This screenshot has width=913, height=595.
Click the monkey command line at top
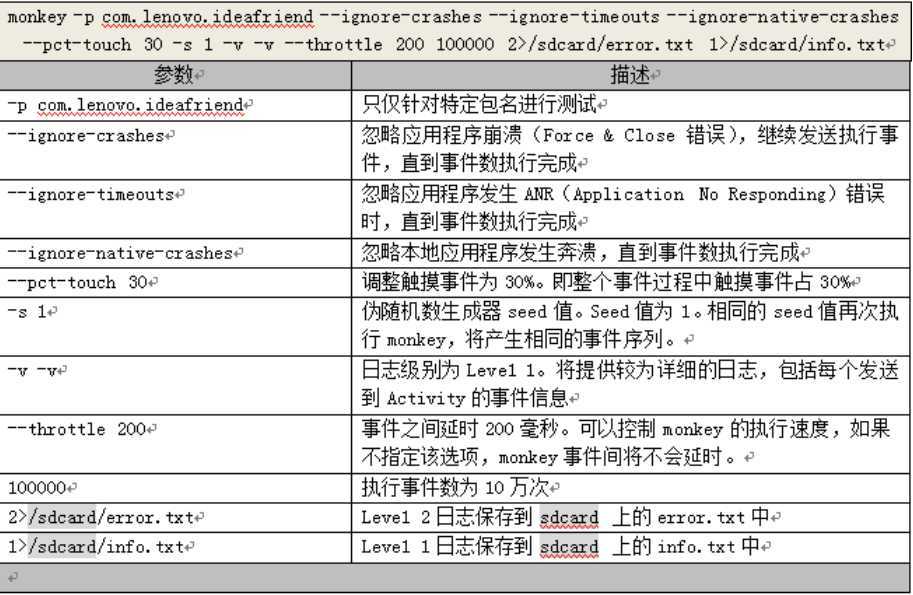click(x=454, y=30)
